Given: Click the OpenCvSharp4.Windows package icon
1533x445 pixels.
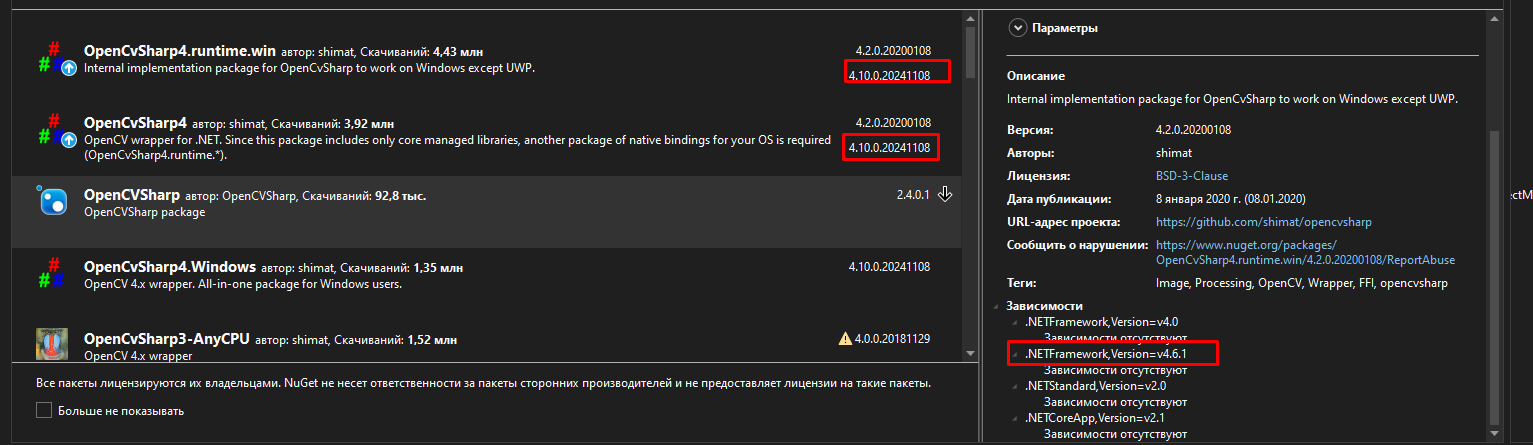Looking at the screenshot, I should (x=52, y=273).
